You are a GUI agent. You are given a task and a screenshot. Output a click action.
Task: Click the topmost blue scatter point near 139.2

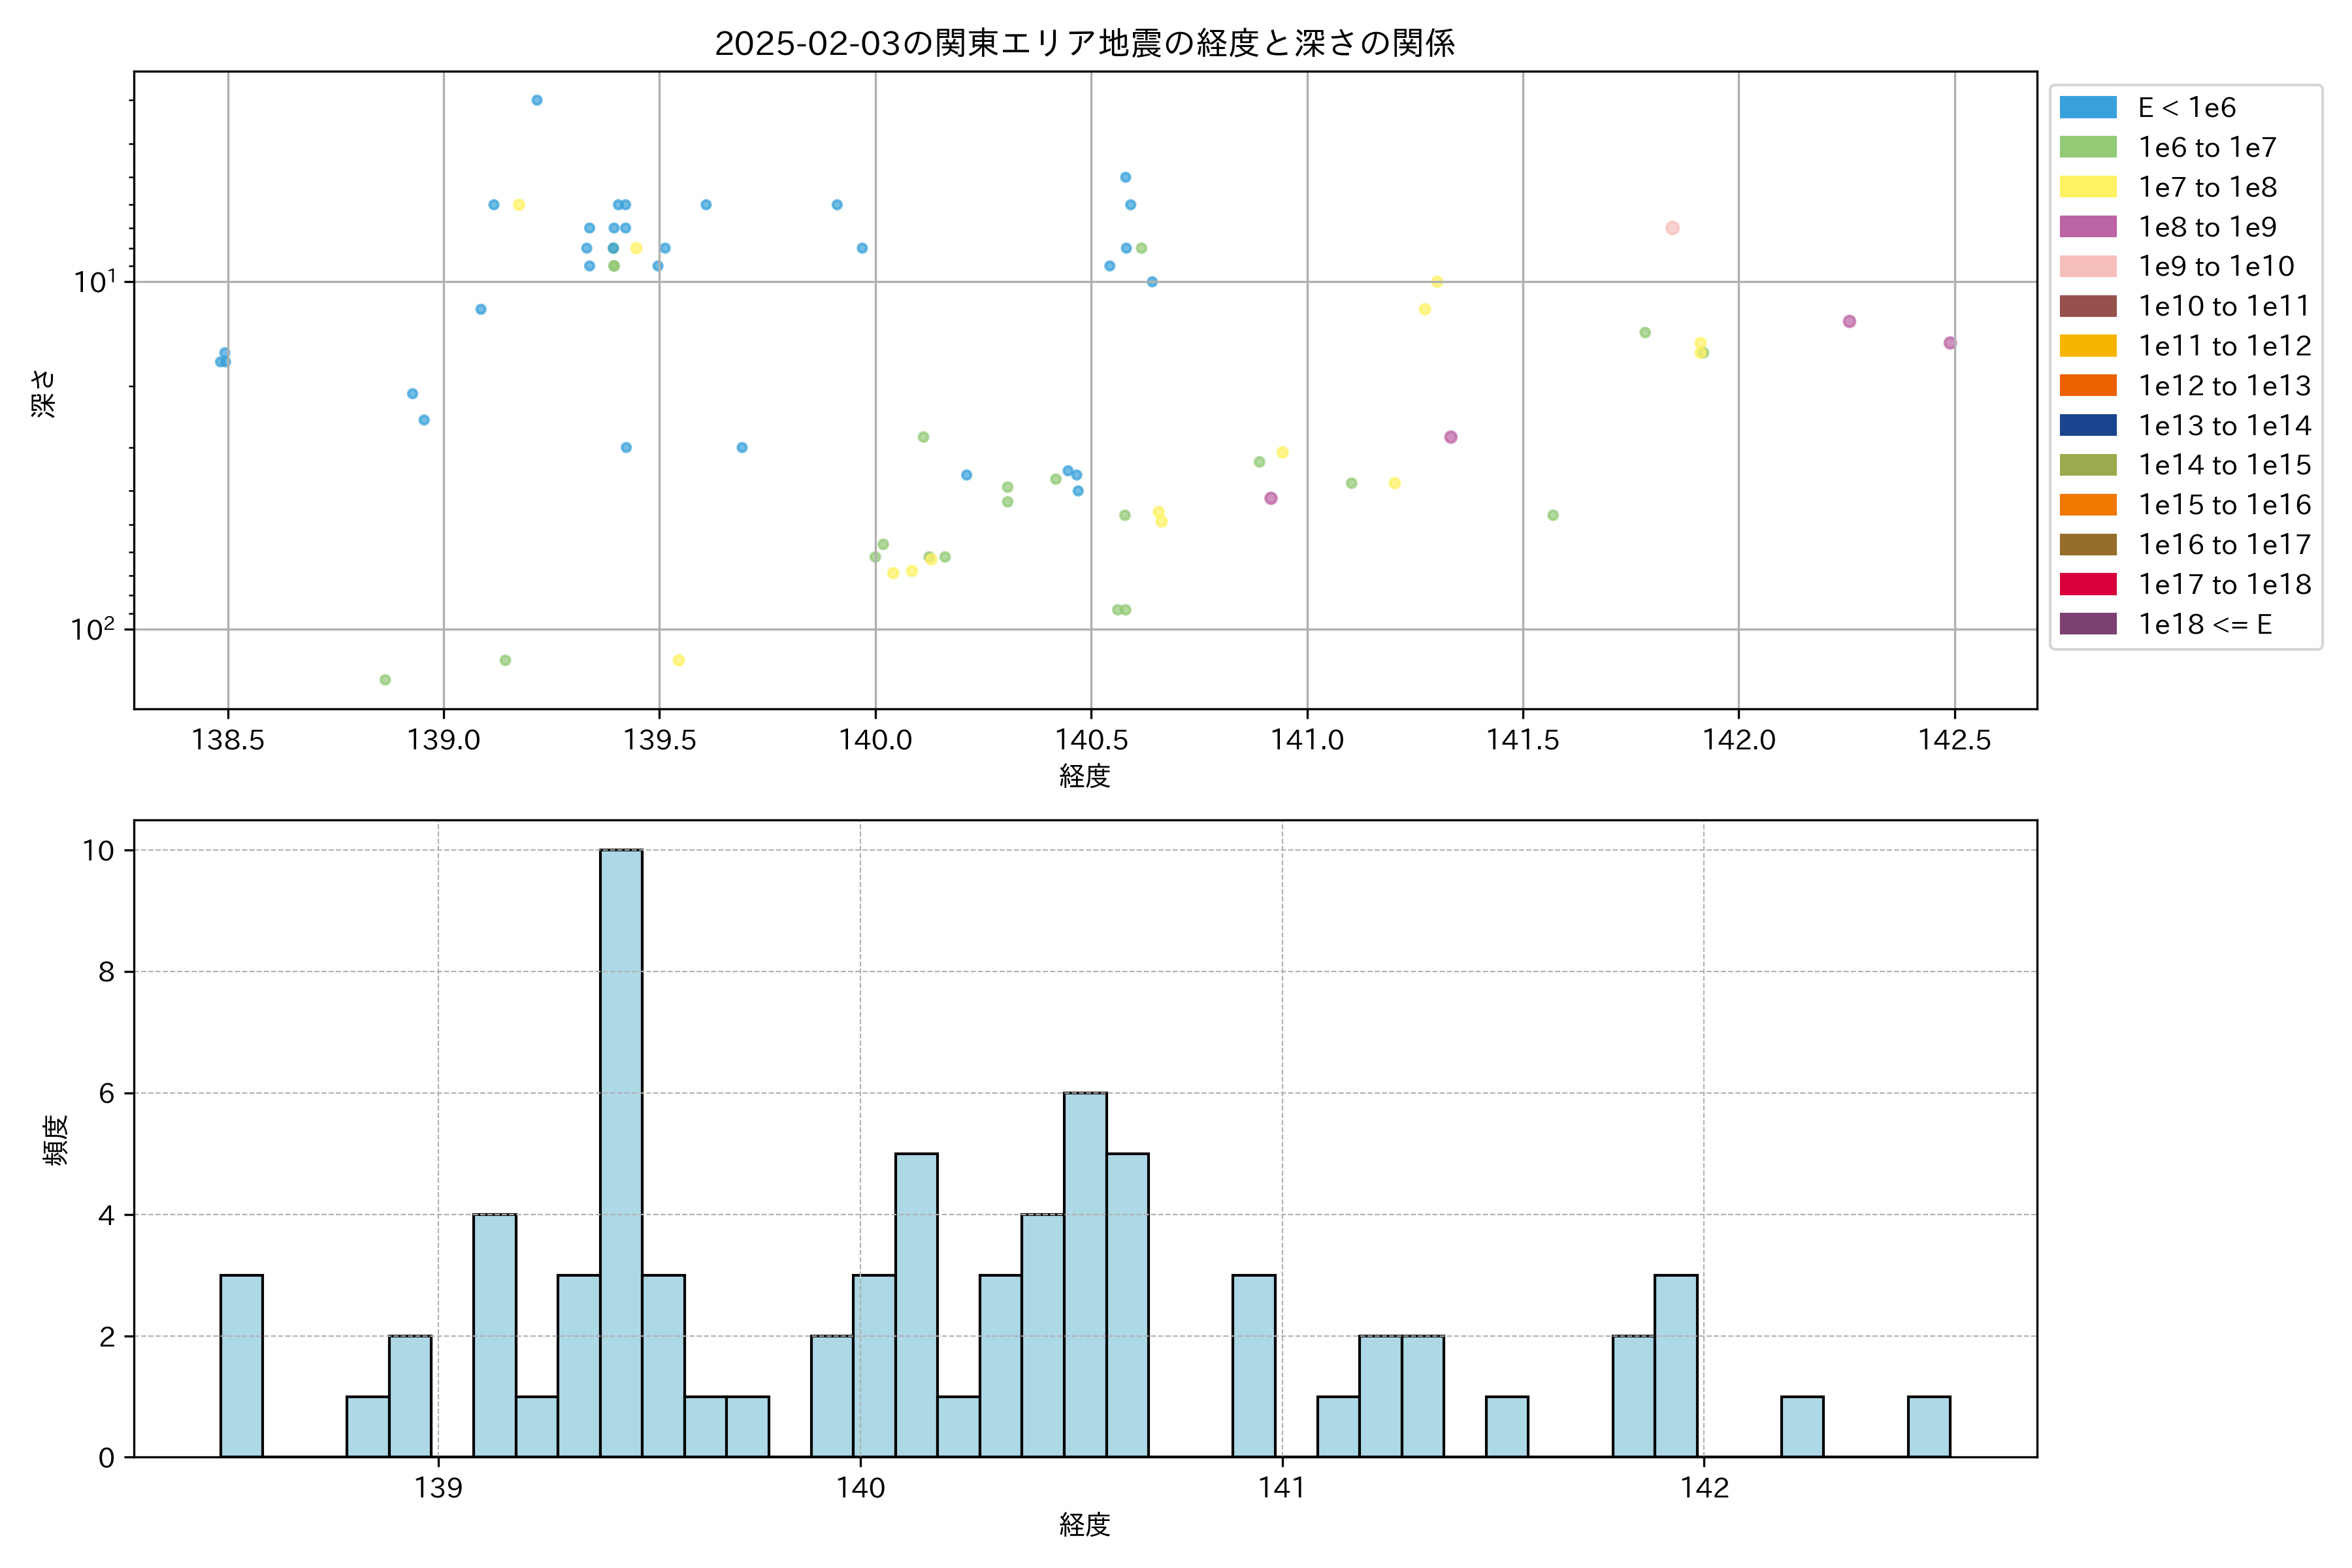[x=537, y=100]
